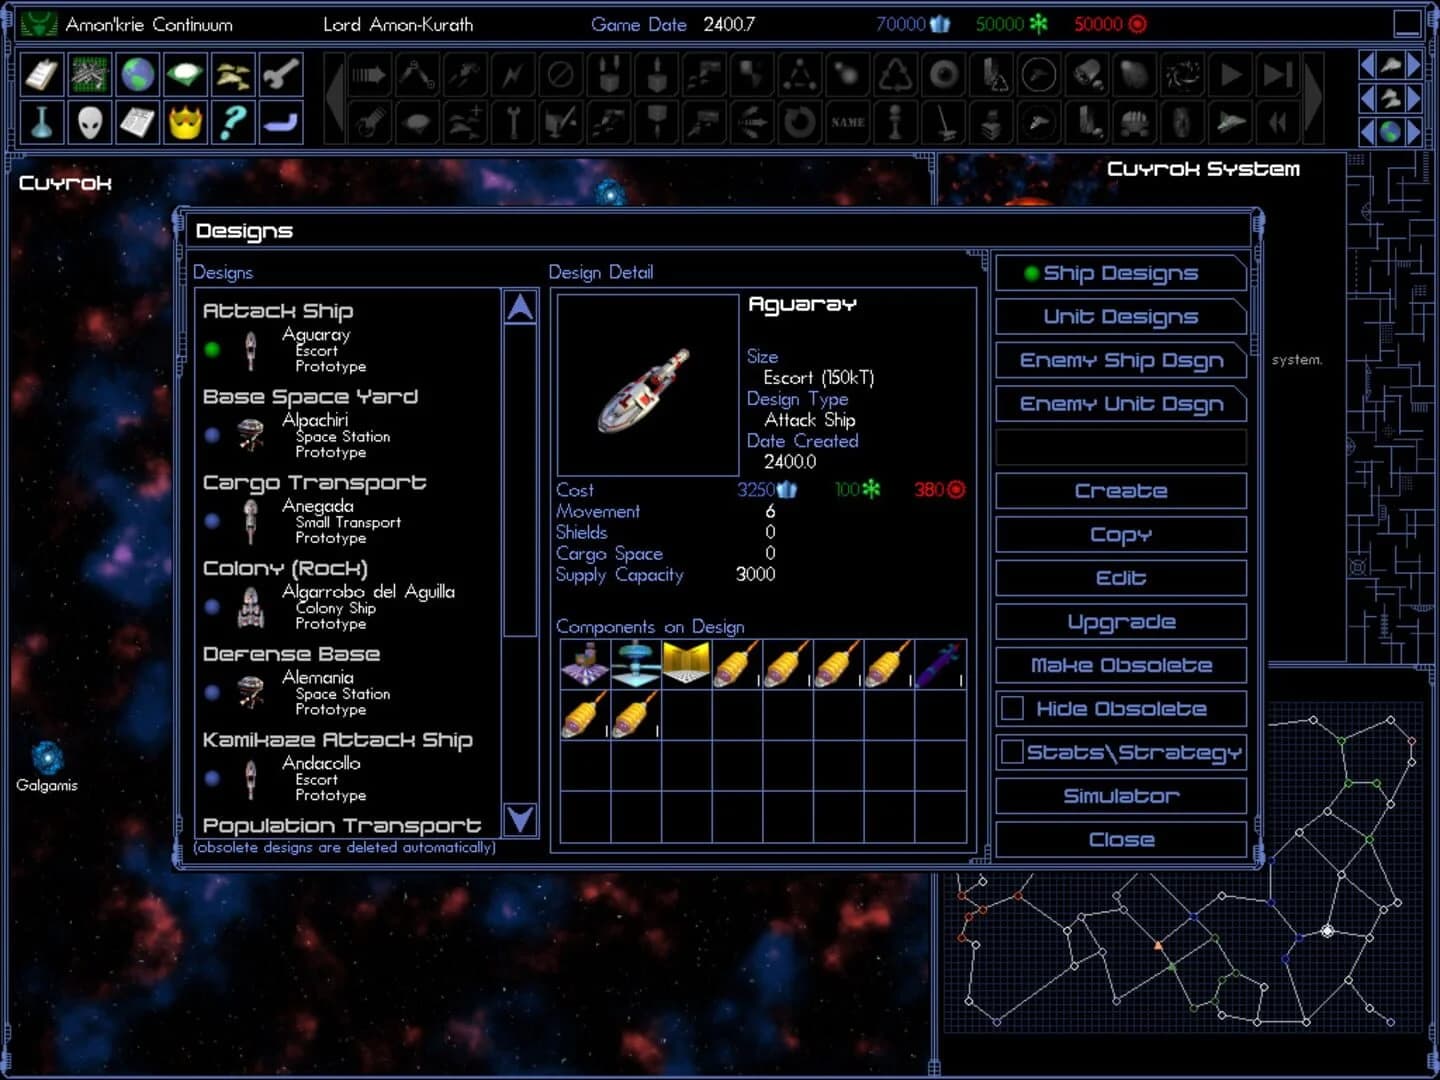1440x1080 pixels.
Task: Switch to Unit Designs
Action: click(1120, 316)
